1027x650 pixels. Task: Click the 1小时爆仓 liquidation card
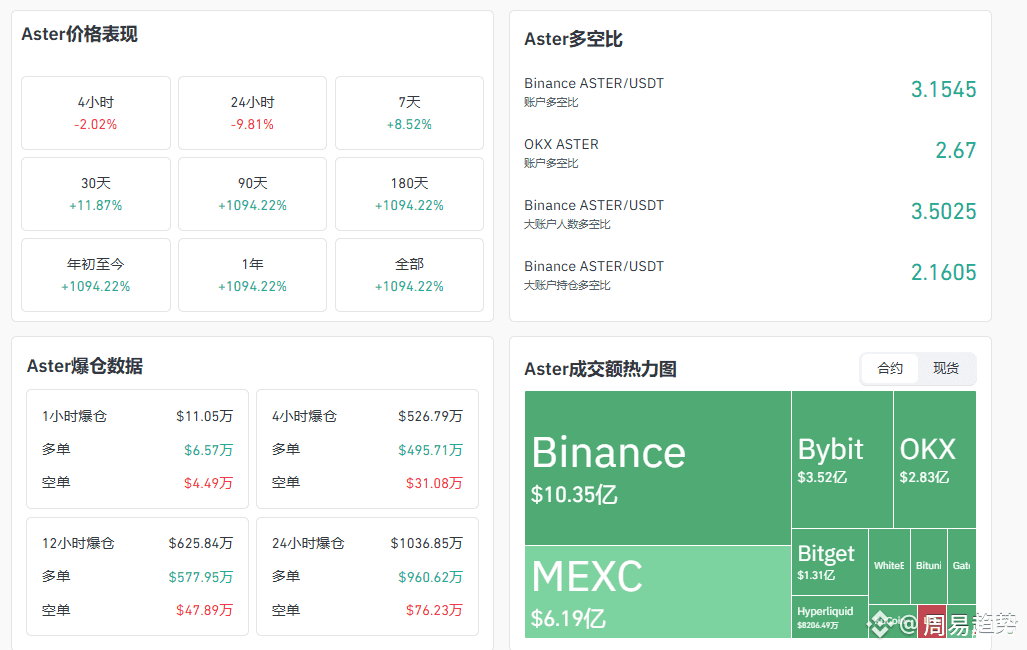pos(138,449)
